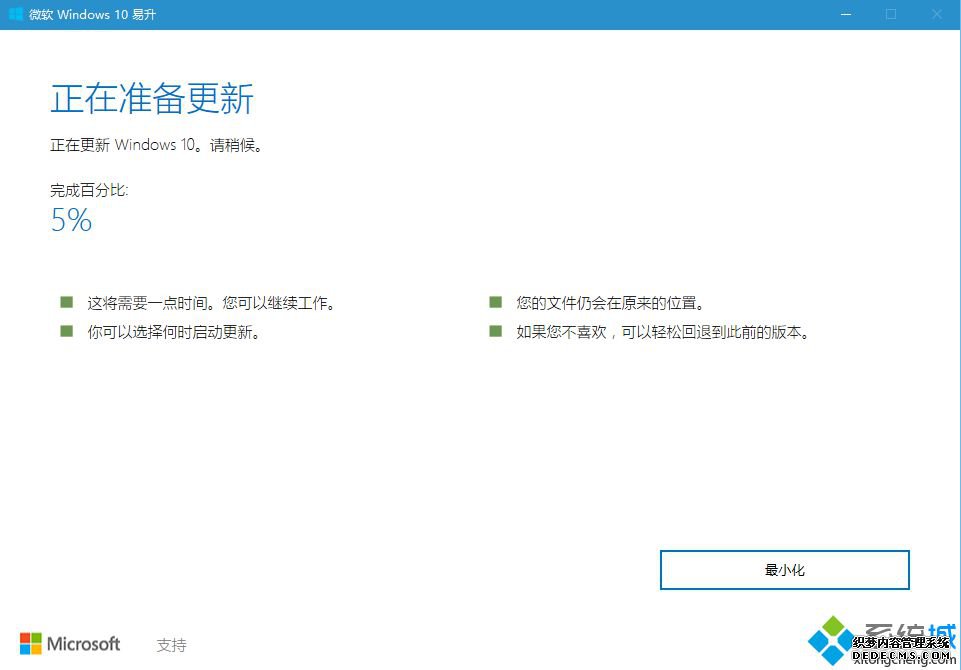Click the 正在准备更新 heading
Screen dimensions: 961x670
point(152,98)
